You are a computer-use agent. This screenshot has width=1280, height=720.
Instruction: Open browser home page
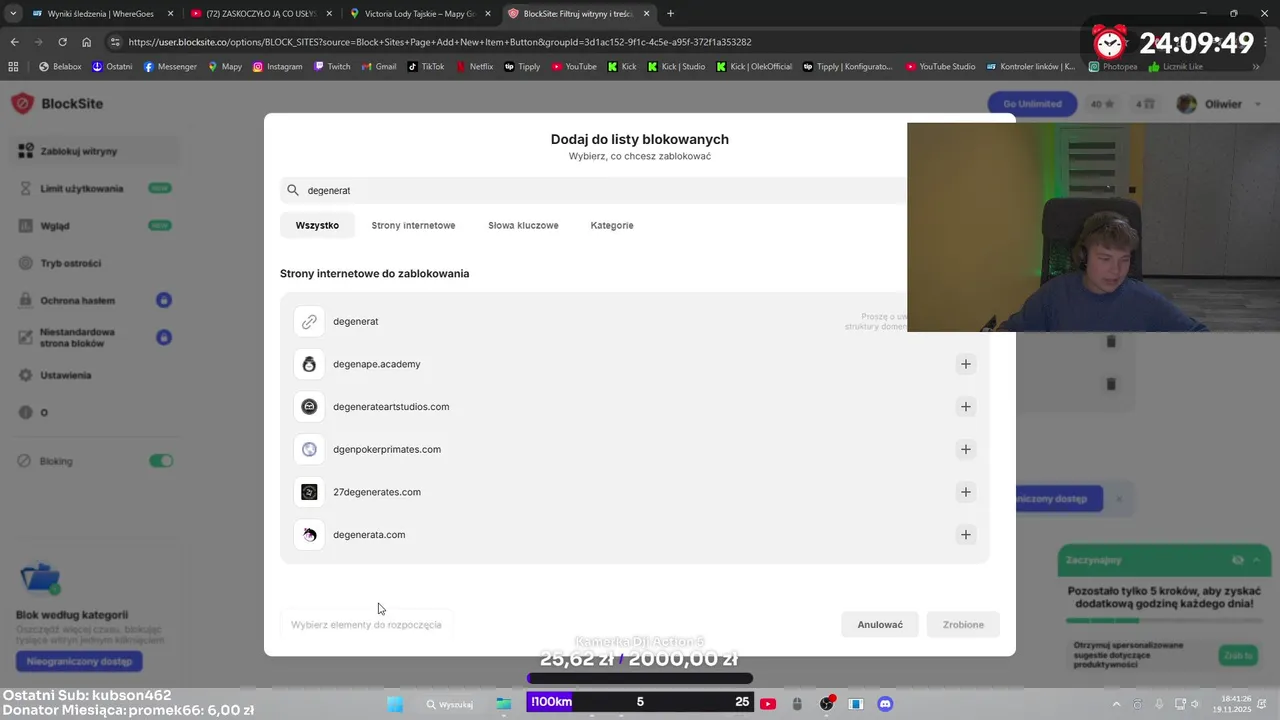[86, 42]
